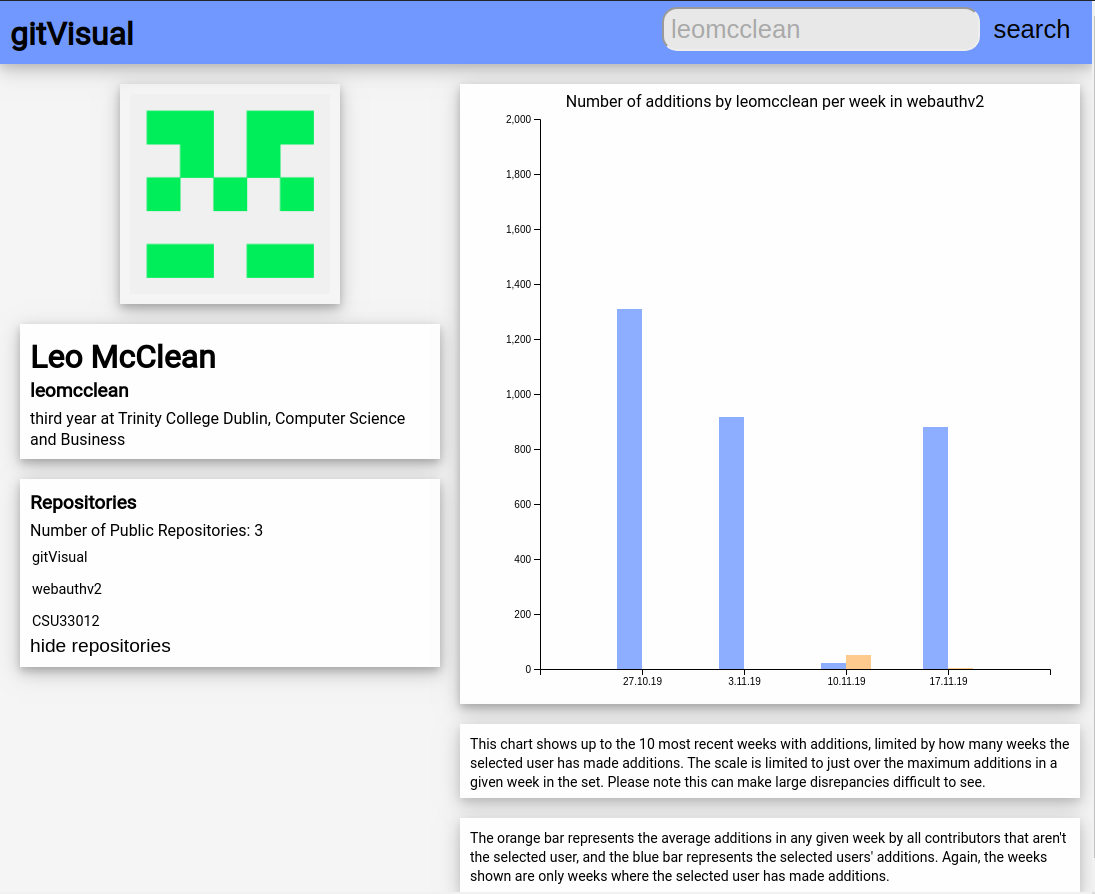The height and width of the screenshot is (894, 1095).
Task: Click the Leo McClean name heading
Action: 123,357
